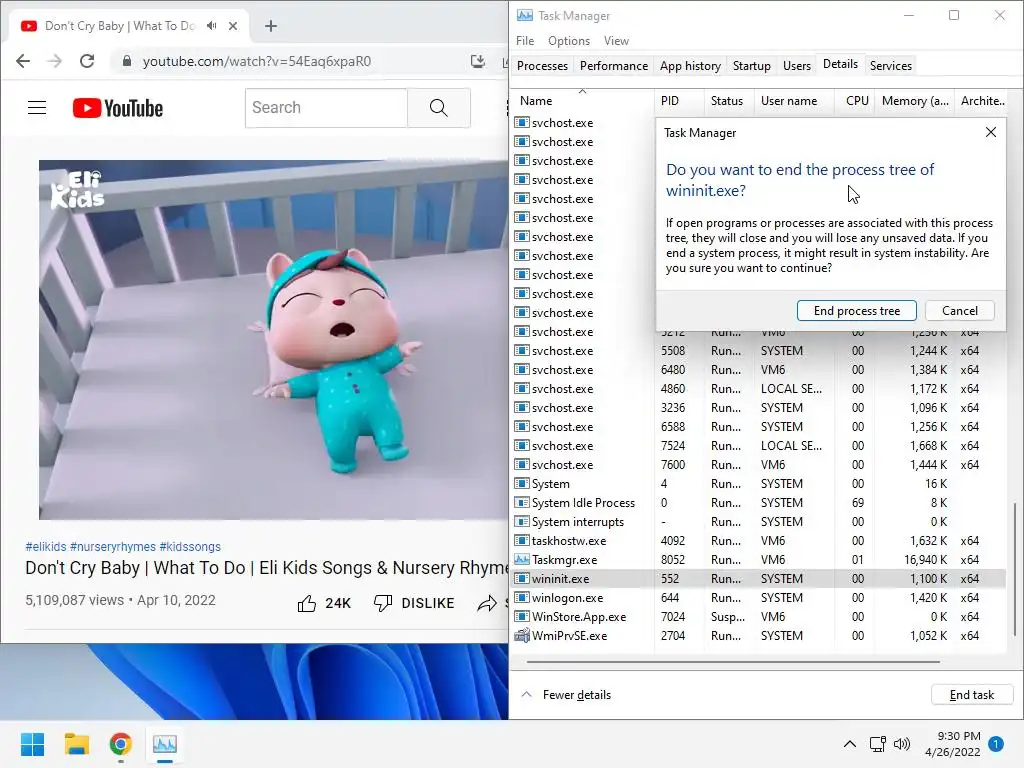Click the video player to pause

click(x=274, y=340)
